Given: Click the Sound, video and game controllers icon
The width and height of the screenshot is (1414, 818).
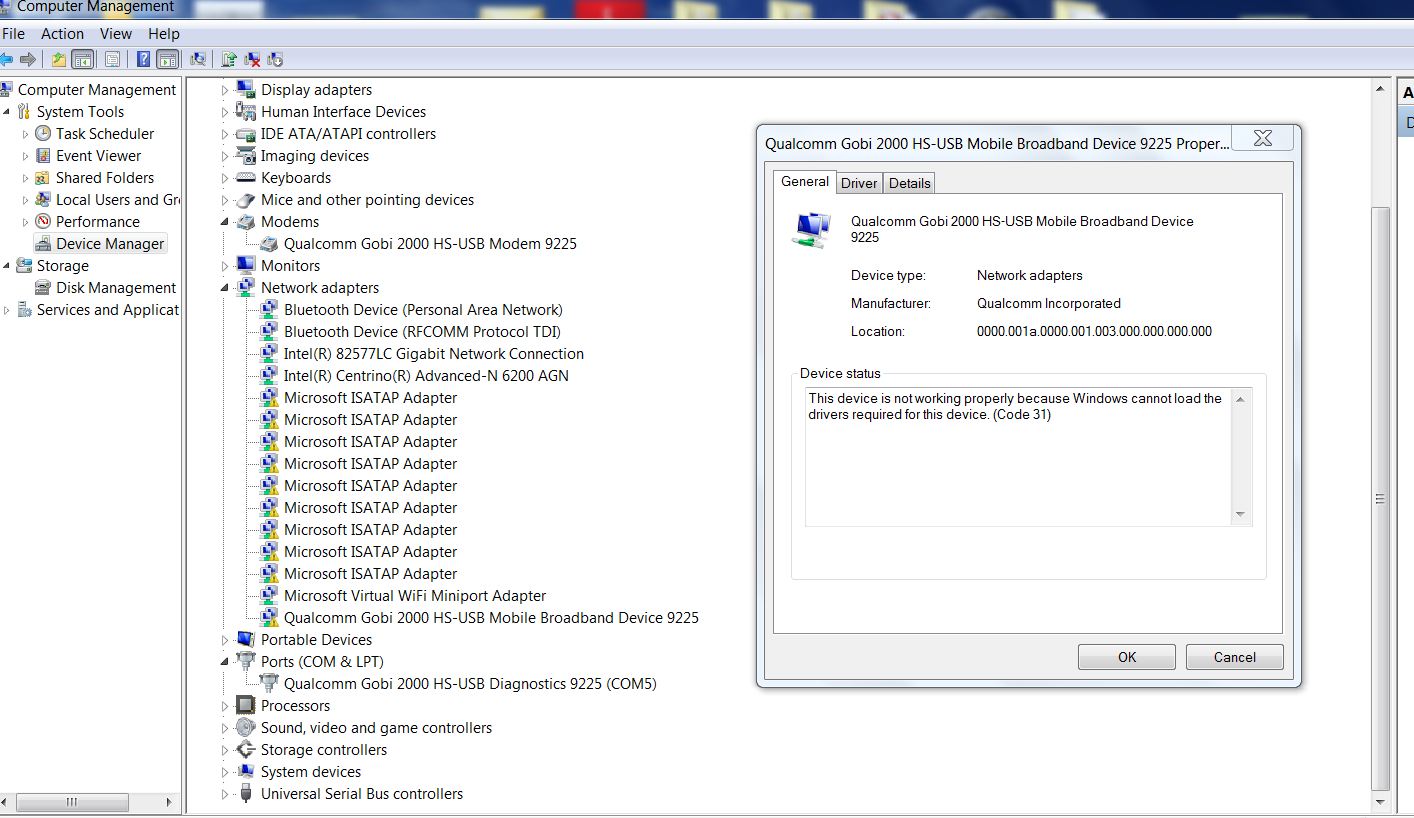Looking at the screenshot, I should 245,727.
